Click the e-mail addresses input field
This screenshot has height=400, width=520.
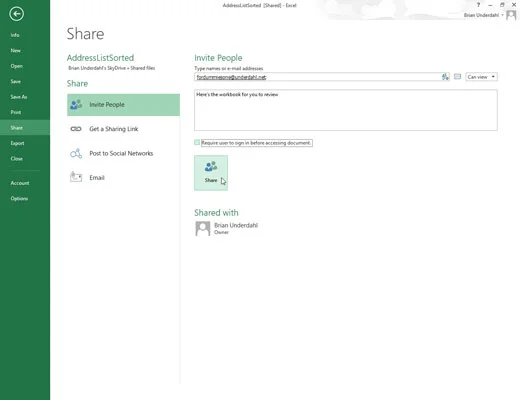tap(318, 77)
